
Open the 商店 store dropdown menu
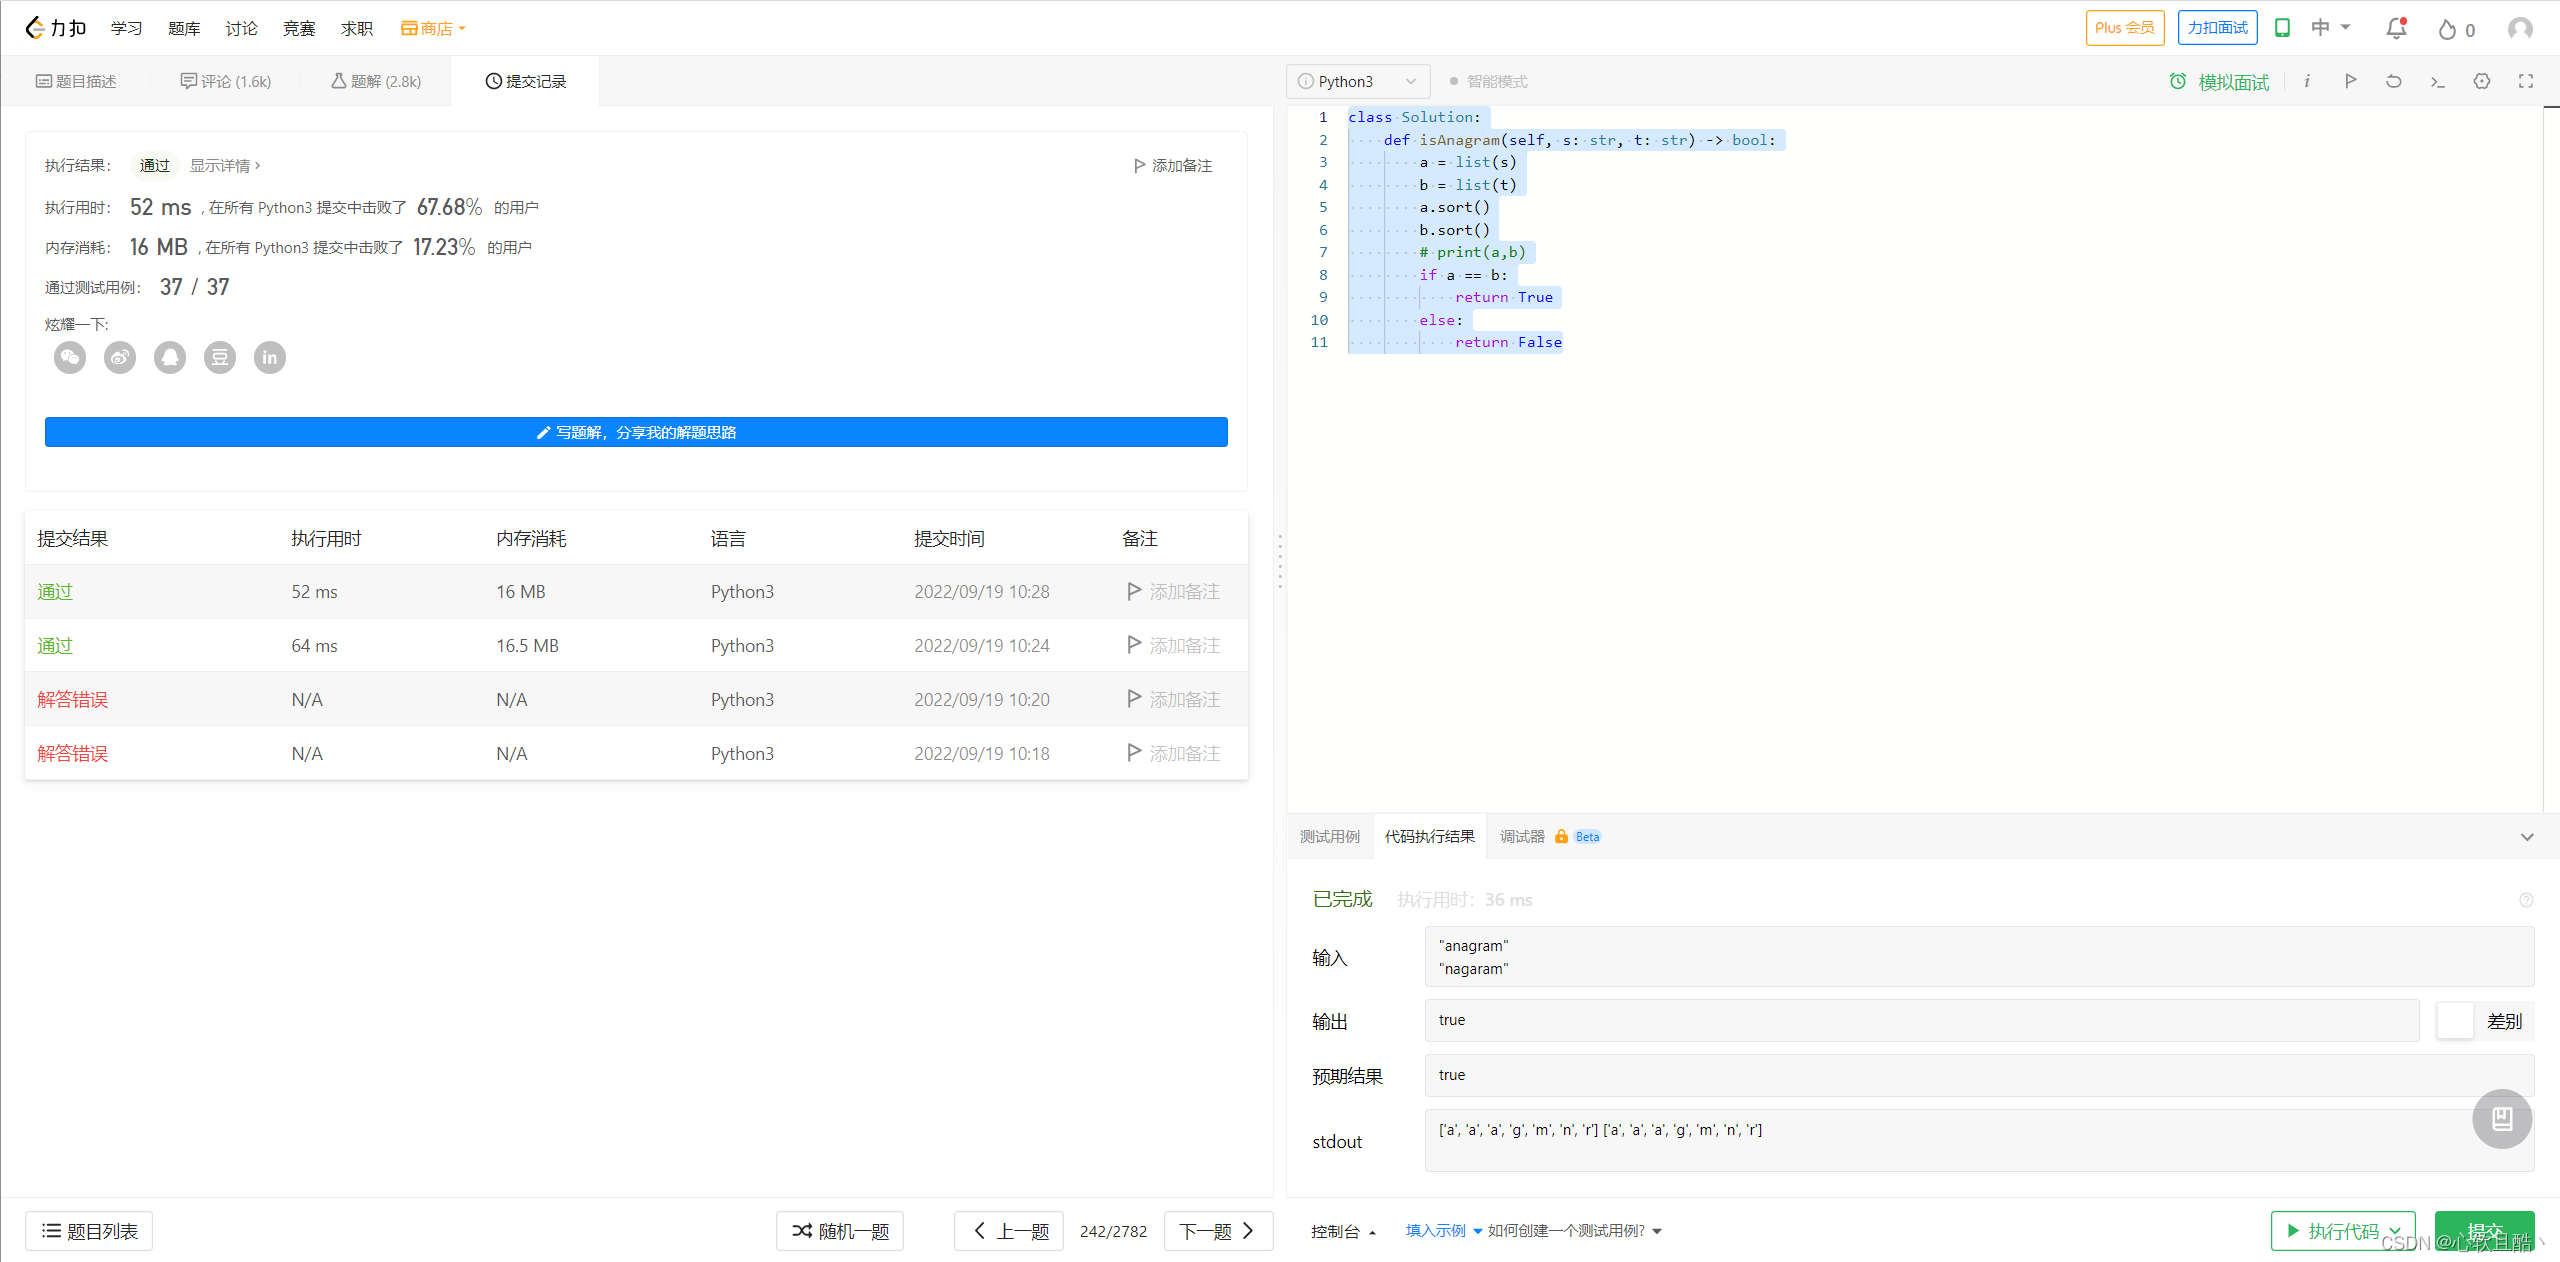[433, 28]
